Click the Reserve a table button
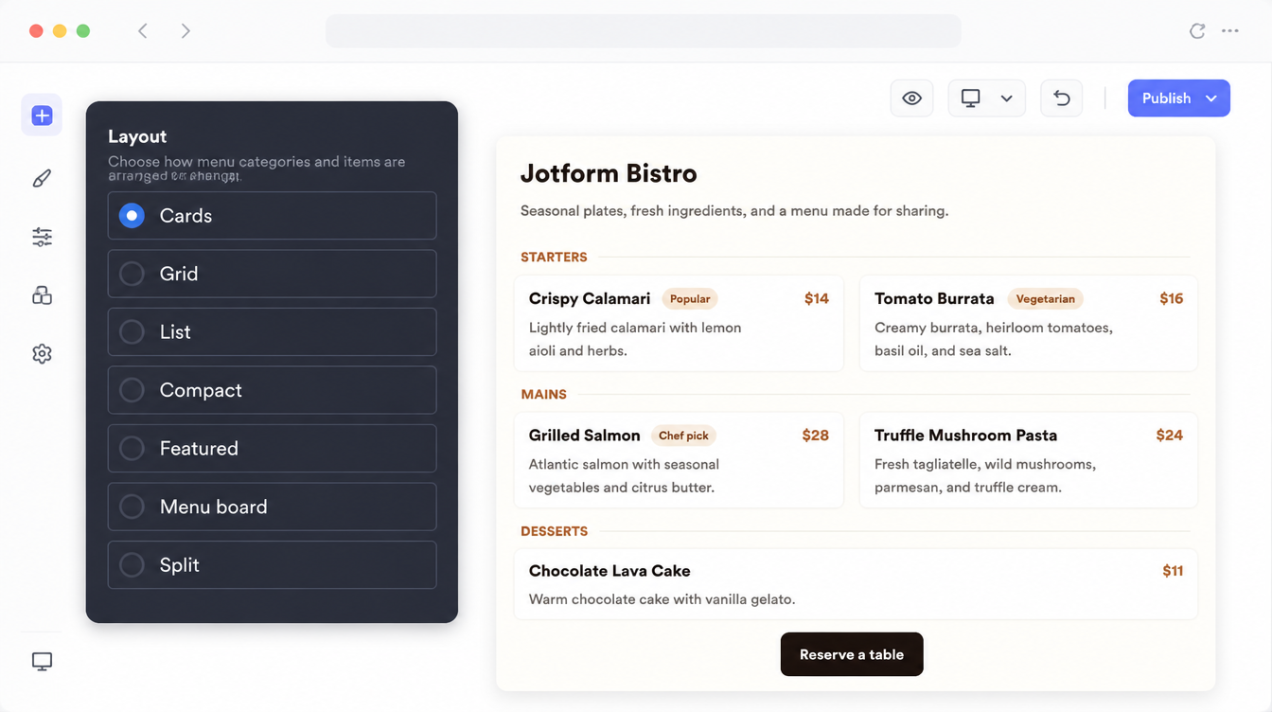 click(x=852, y=654)
